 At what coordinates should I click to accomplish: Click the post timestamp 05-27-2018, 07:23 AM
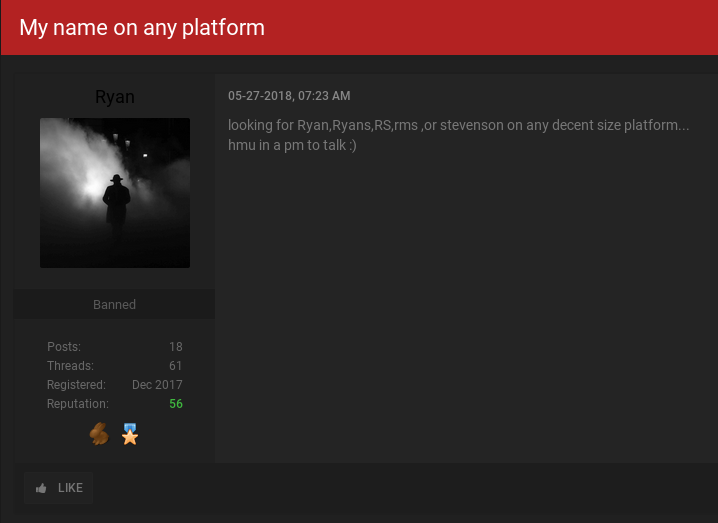click(x=289, y=96)
